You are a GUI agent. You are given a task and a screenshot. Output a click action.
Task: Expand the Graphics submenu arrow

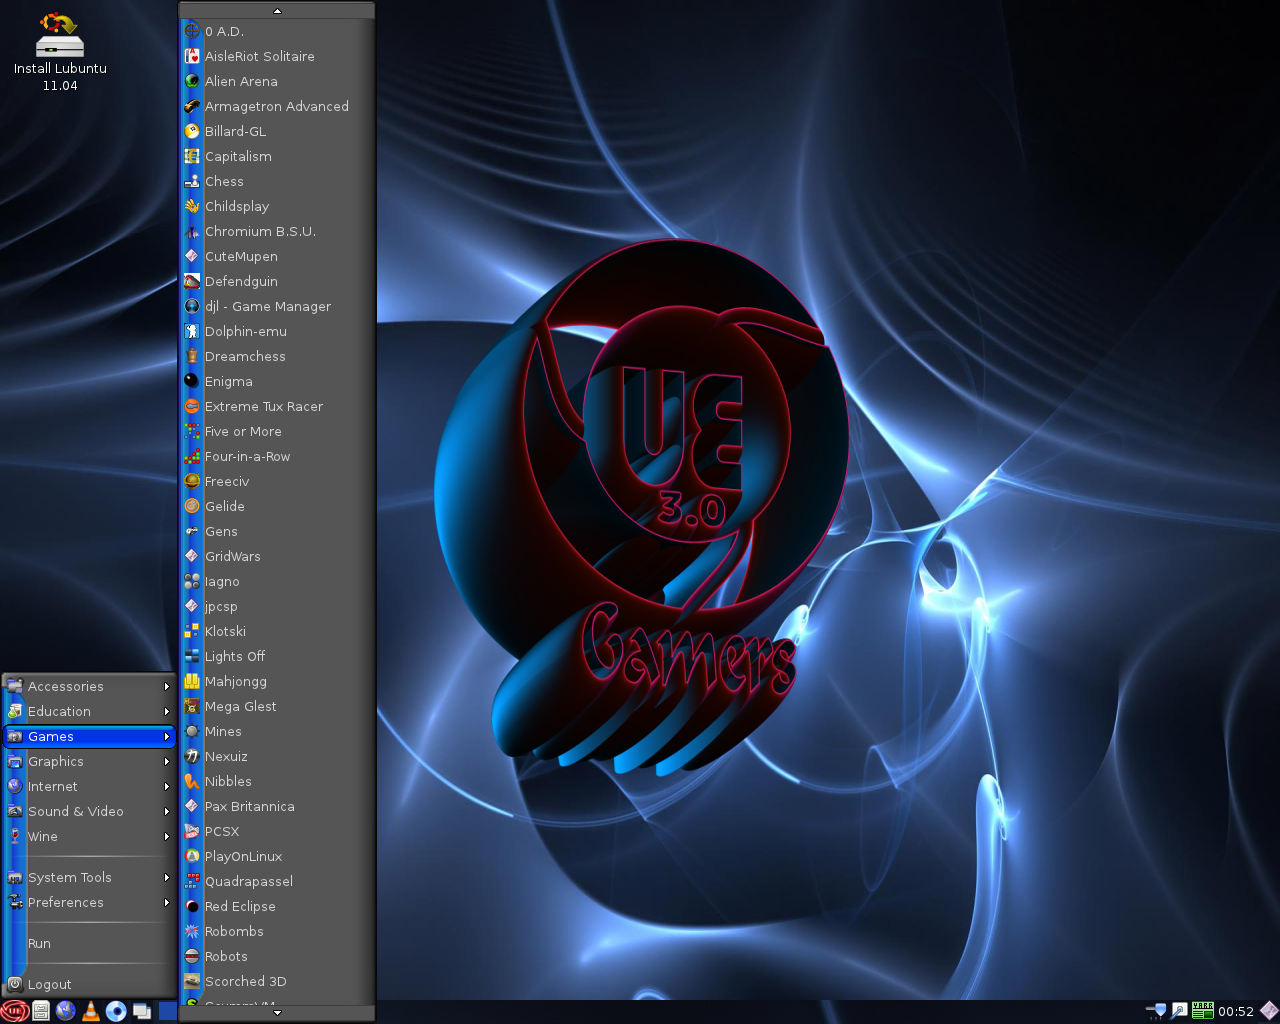(167, 762)
